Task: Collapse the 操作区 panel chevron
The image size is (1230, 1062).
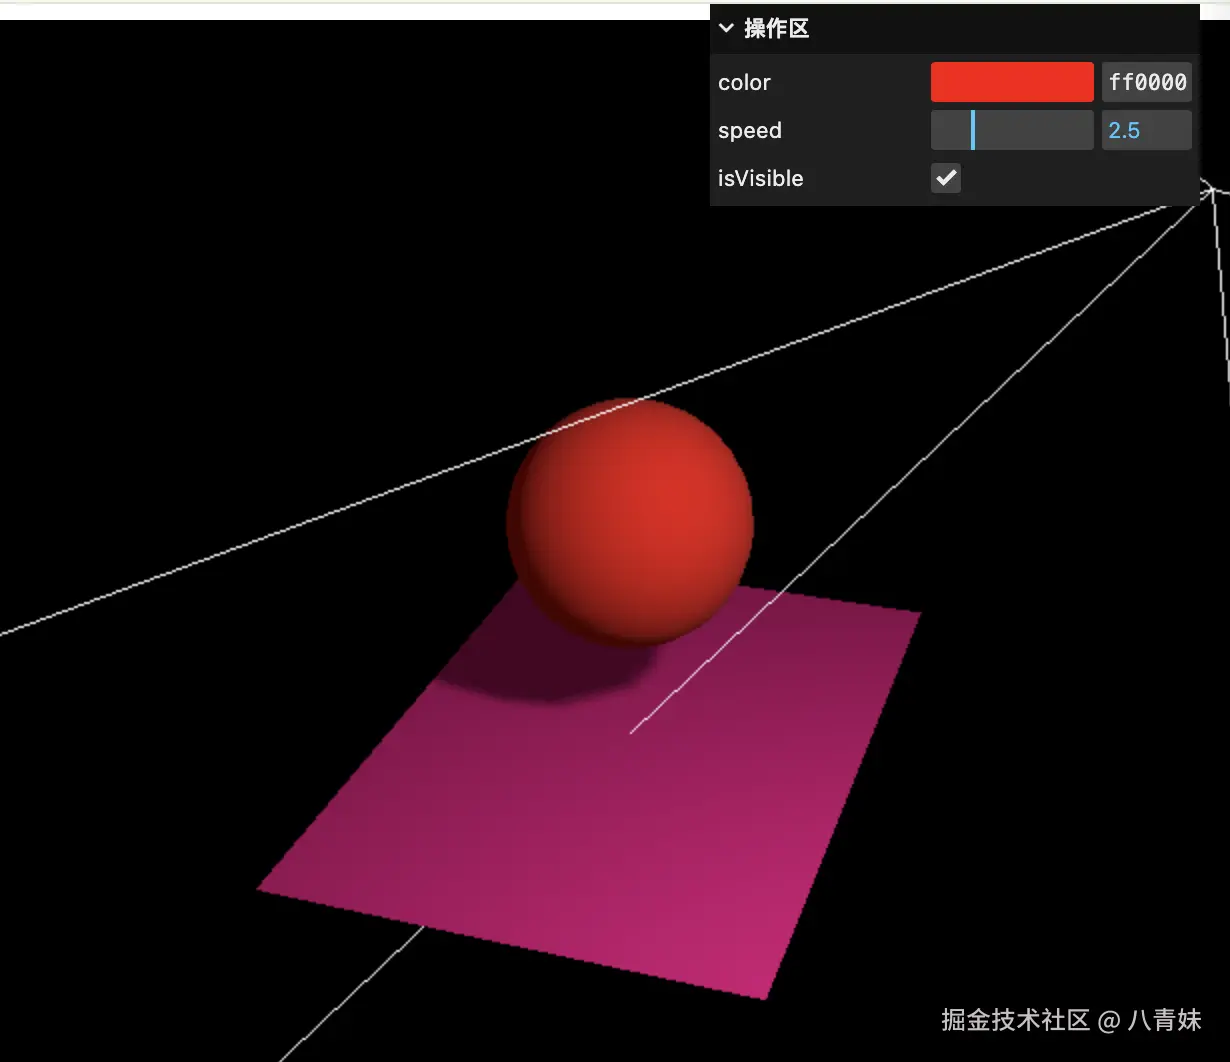Action: pyautogui.click(x=726, y=29)
